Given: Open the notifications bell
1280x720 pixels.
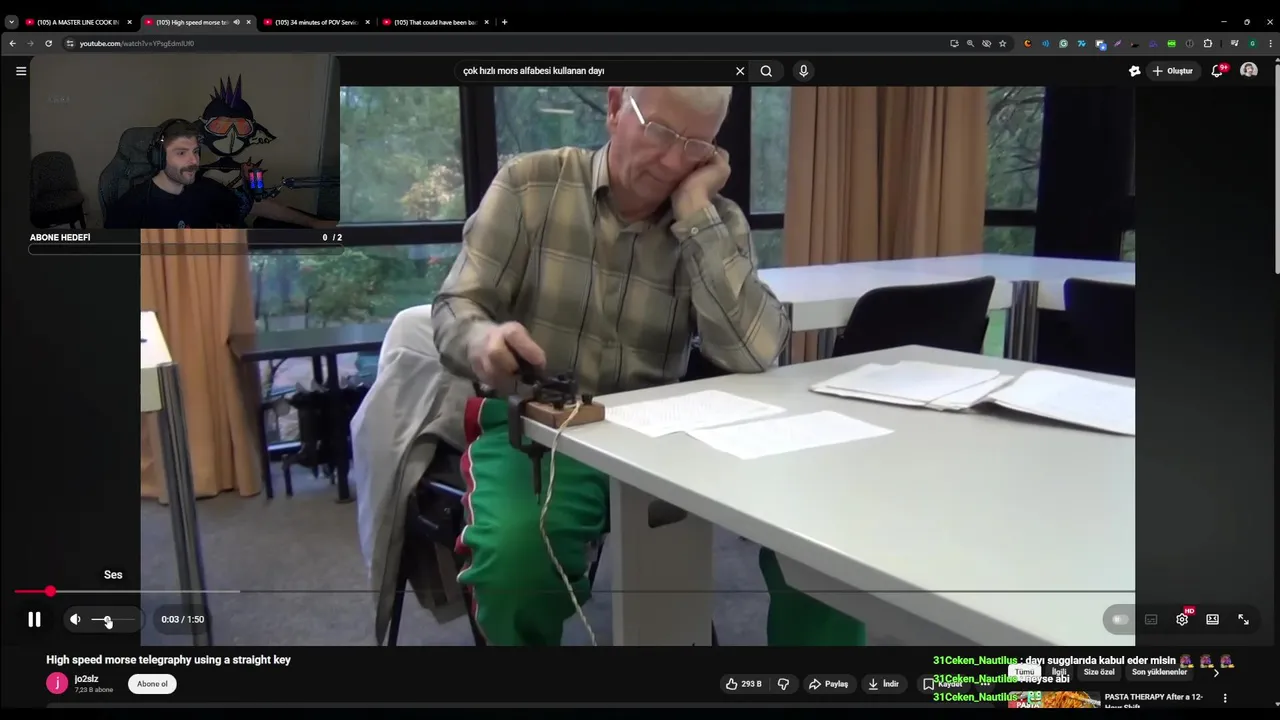Looking at the screenshot, I should (x=1217, y=71).
